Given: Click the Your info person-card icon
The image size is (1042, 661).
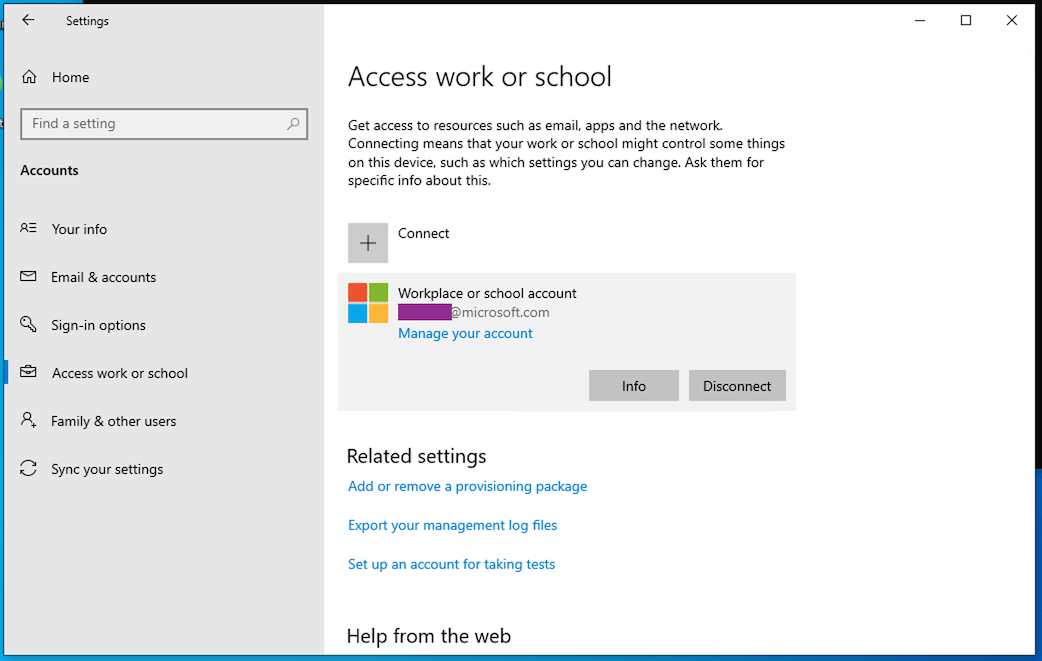Looking at the screenshot, I should (29, 229).
